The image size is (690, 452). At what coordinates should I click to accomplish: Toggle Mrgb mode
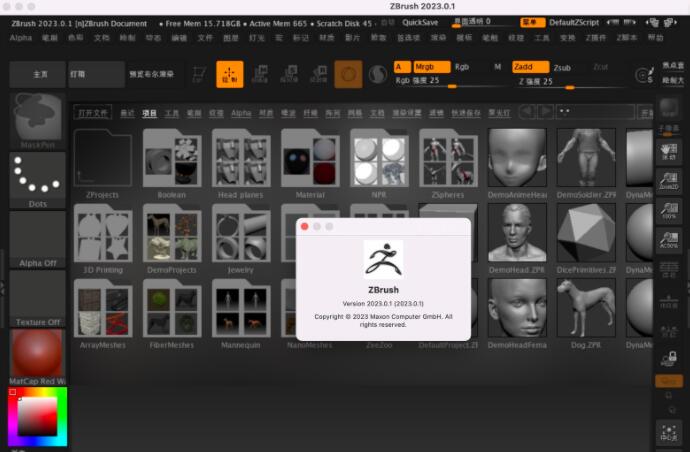click(432, 67)
